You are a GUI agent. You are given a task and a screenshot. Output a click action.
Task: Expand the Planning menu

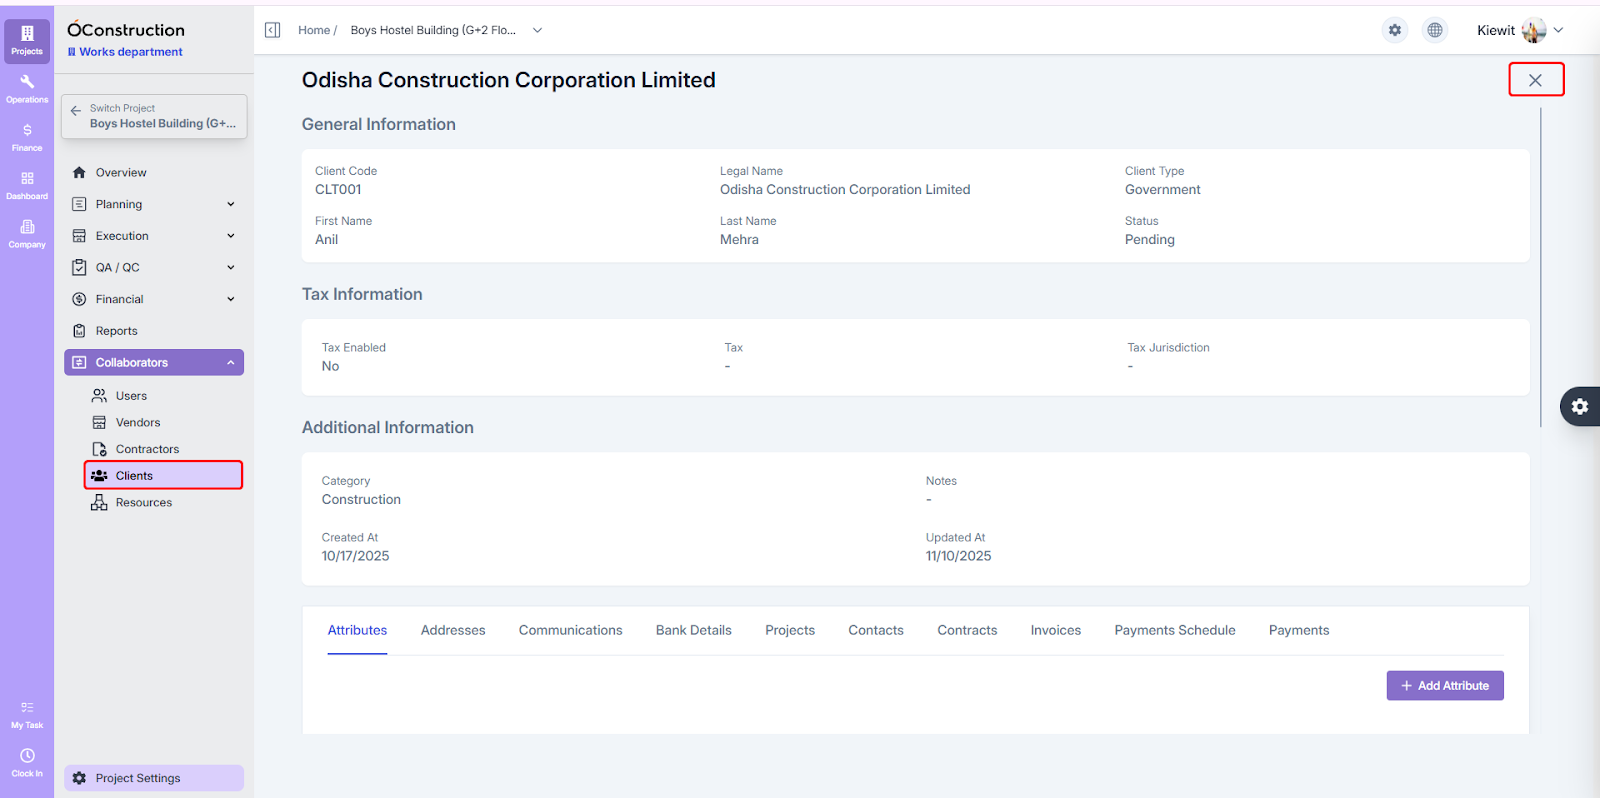click(x=154, y=204)
